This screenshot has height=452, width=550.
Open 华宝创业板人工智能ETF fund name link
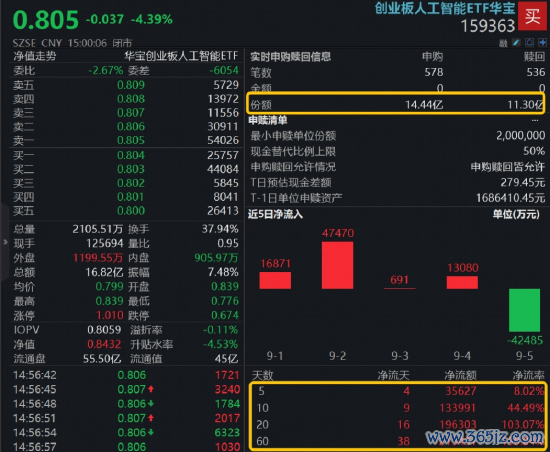(181, 56)
